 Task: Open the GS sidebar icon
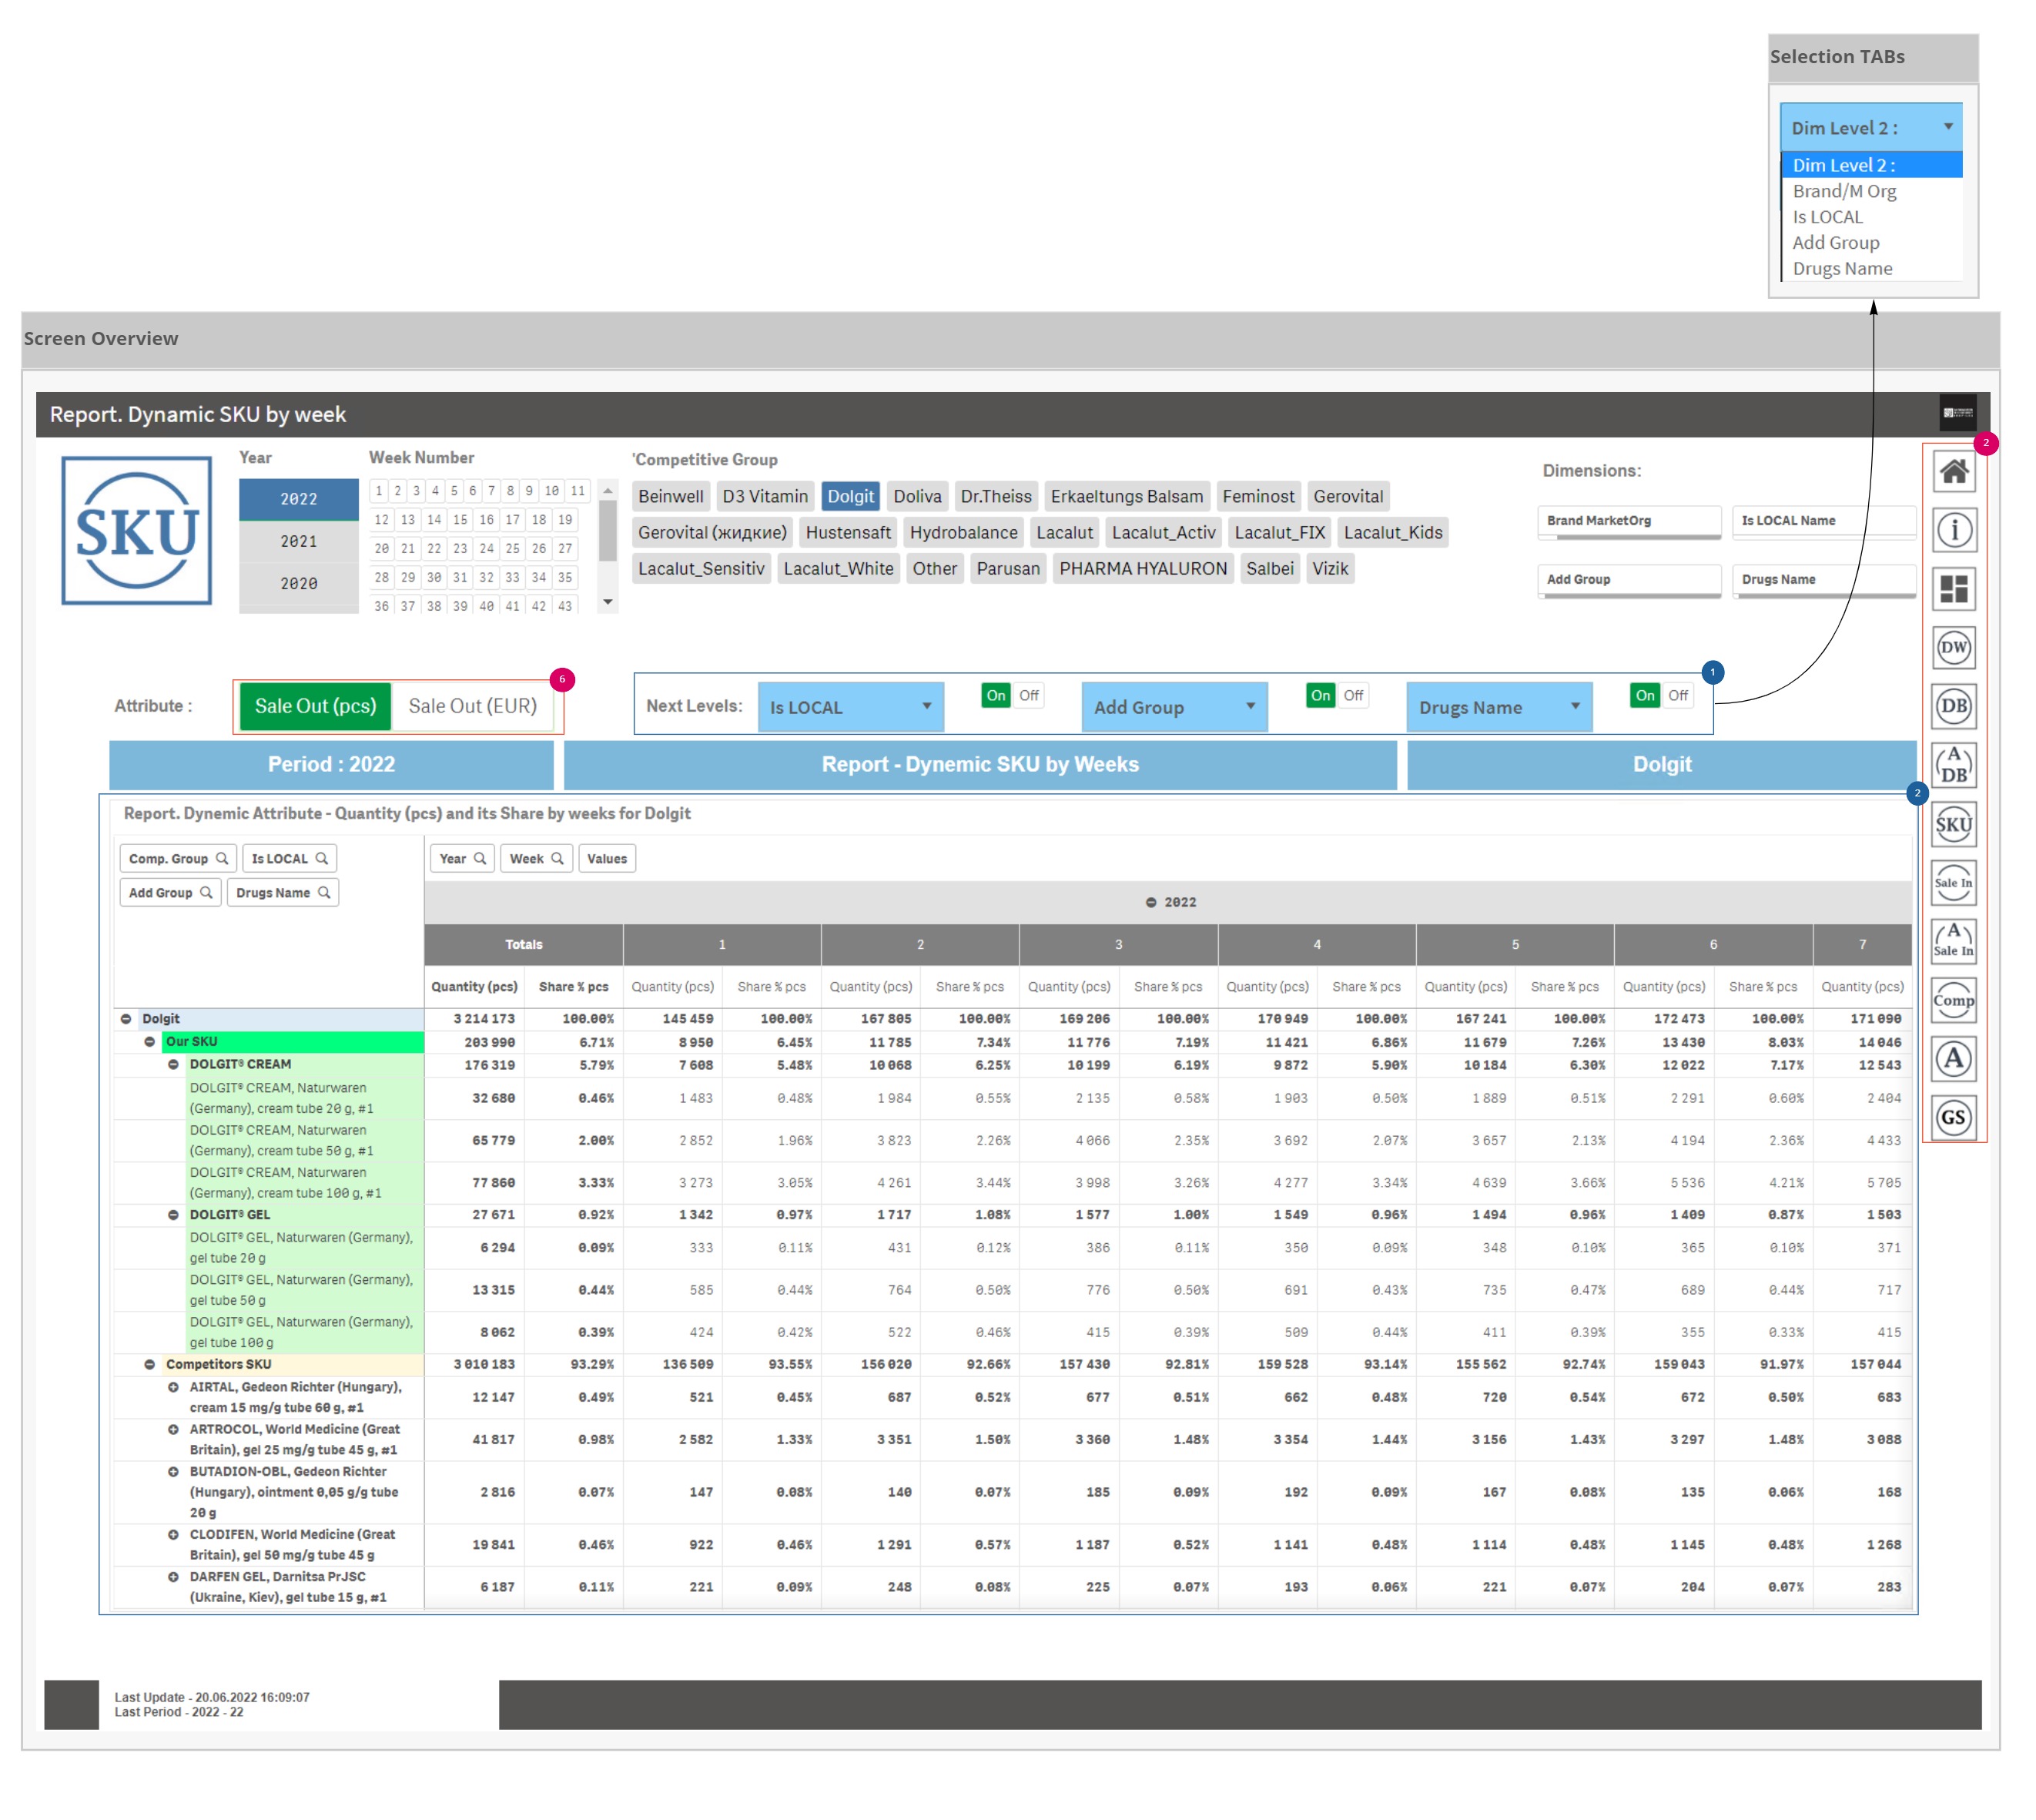point(1953,1117)
